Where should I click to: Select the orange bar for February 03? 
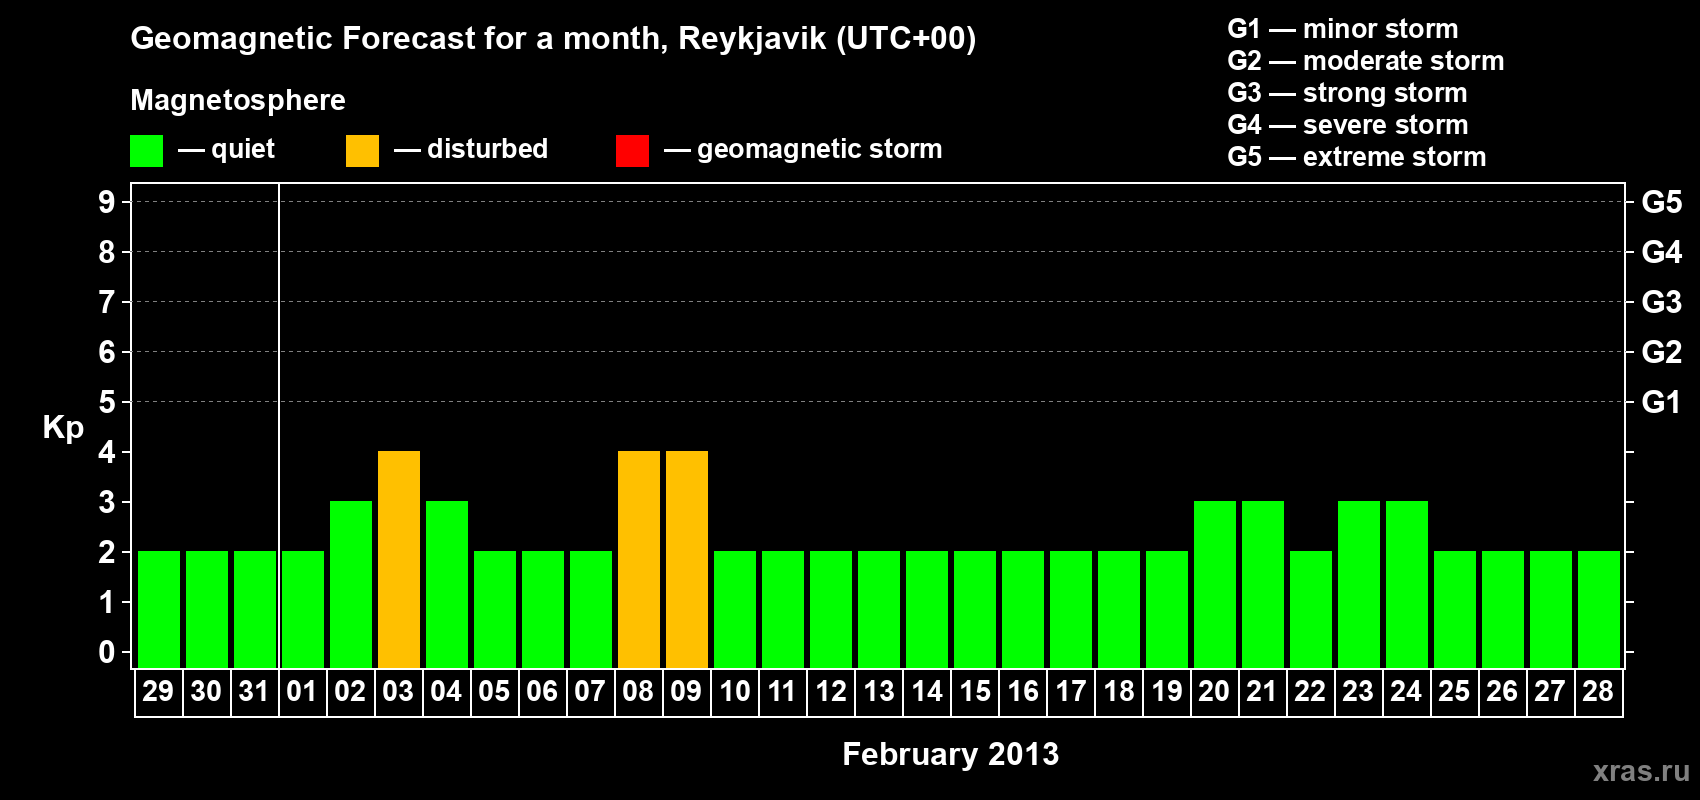pyautogui.click(x=399, y=559)
